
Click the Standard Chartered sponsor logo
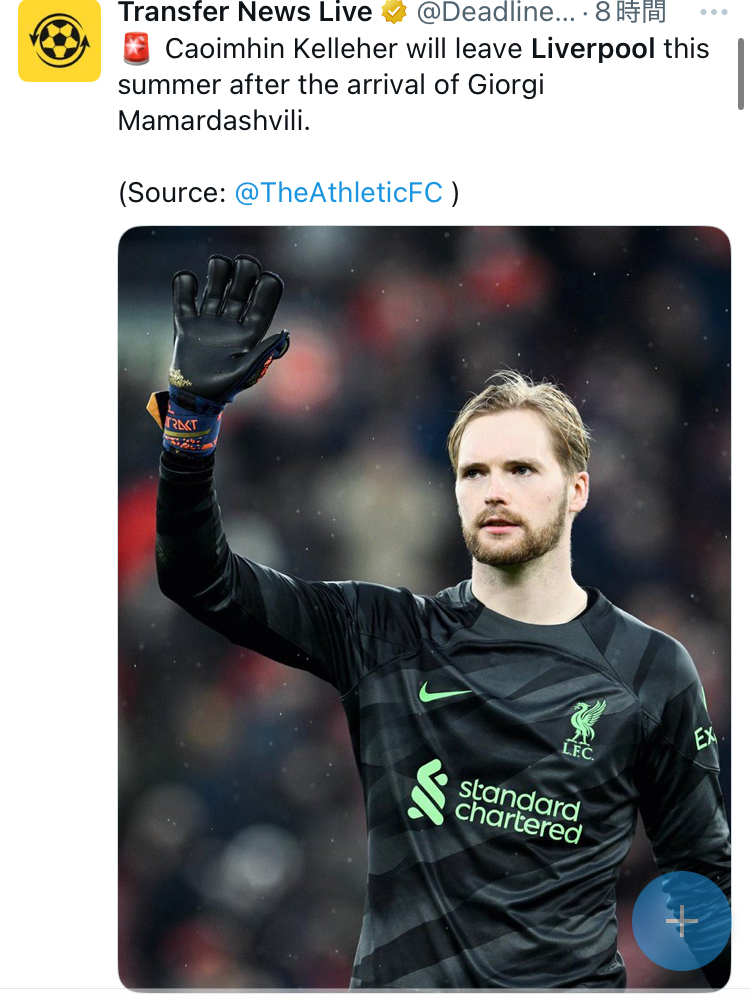pyautogui.click(x=495, y=804)
